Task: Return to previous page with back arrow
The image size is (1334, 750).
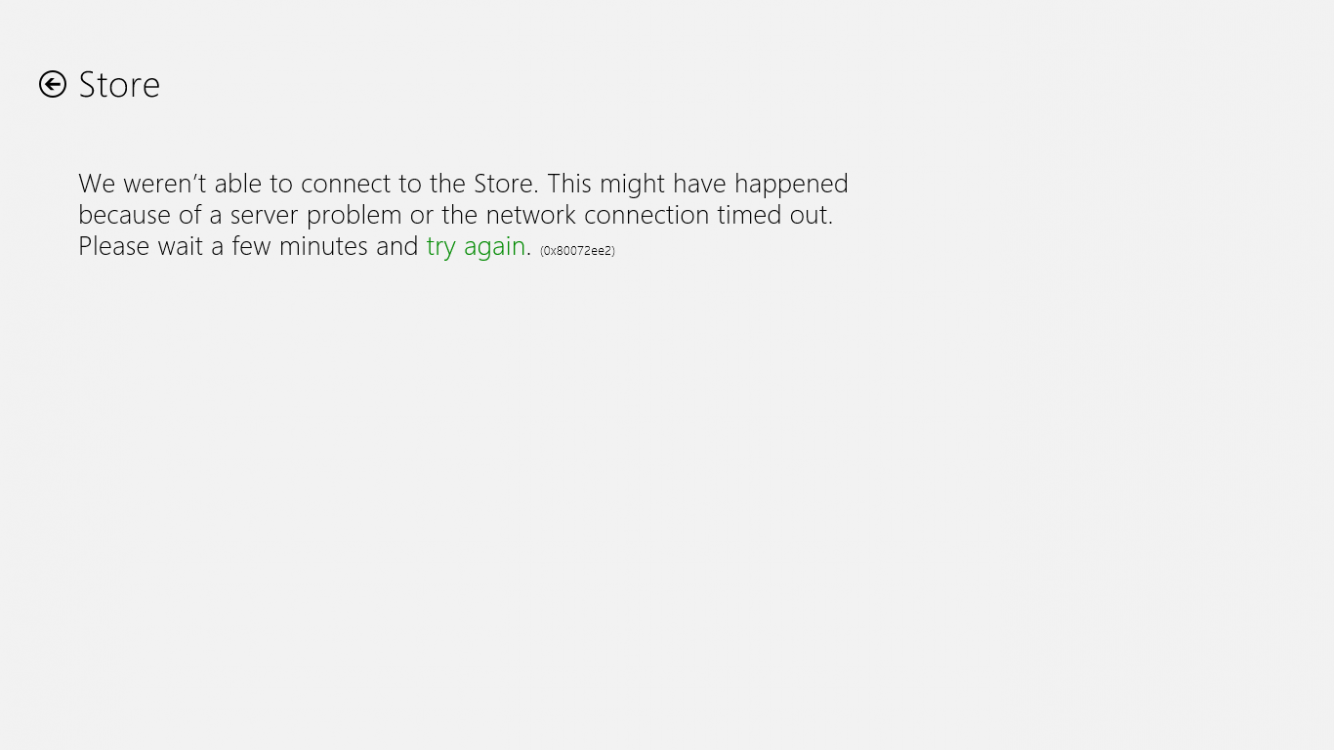Action: click(52, 84)
